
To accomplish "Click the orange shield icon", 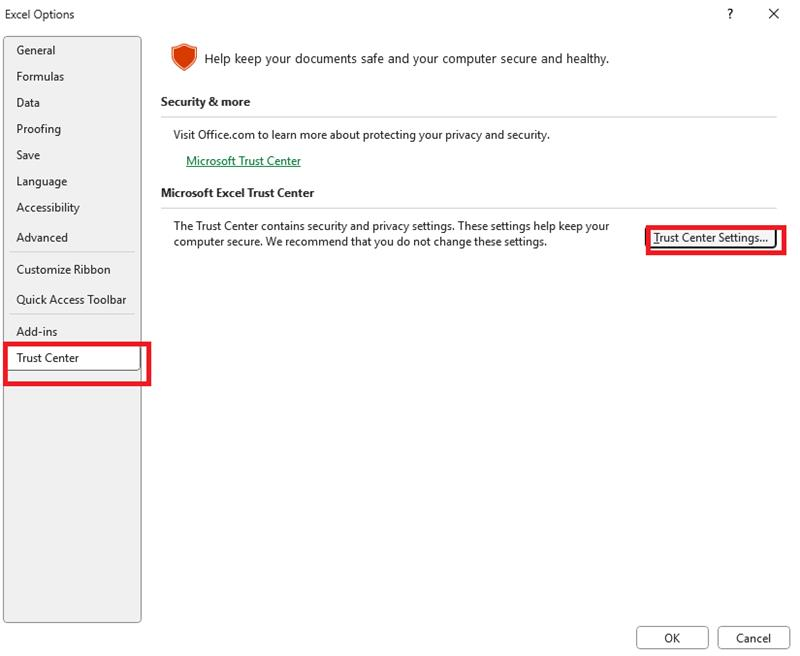I will pyautogui.click(x=184, y=57).
